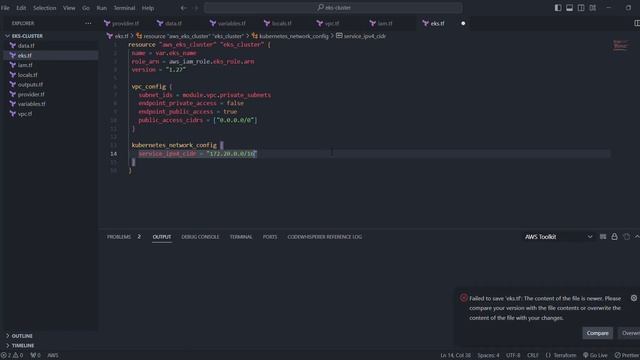Open the Ports panel tab

coord(270,237)
